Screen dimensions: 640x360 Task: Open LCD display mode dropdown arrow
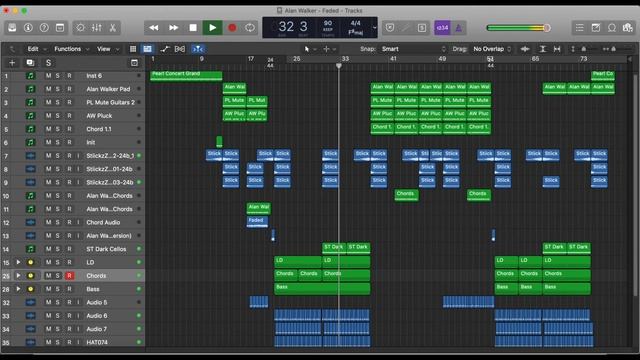coord(374,28)
